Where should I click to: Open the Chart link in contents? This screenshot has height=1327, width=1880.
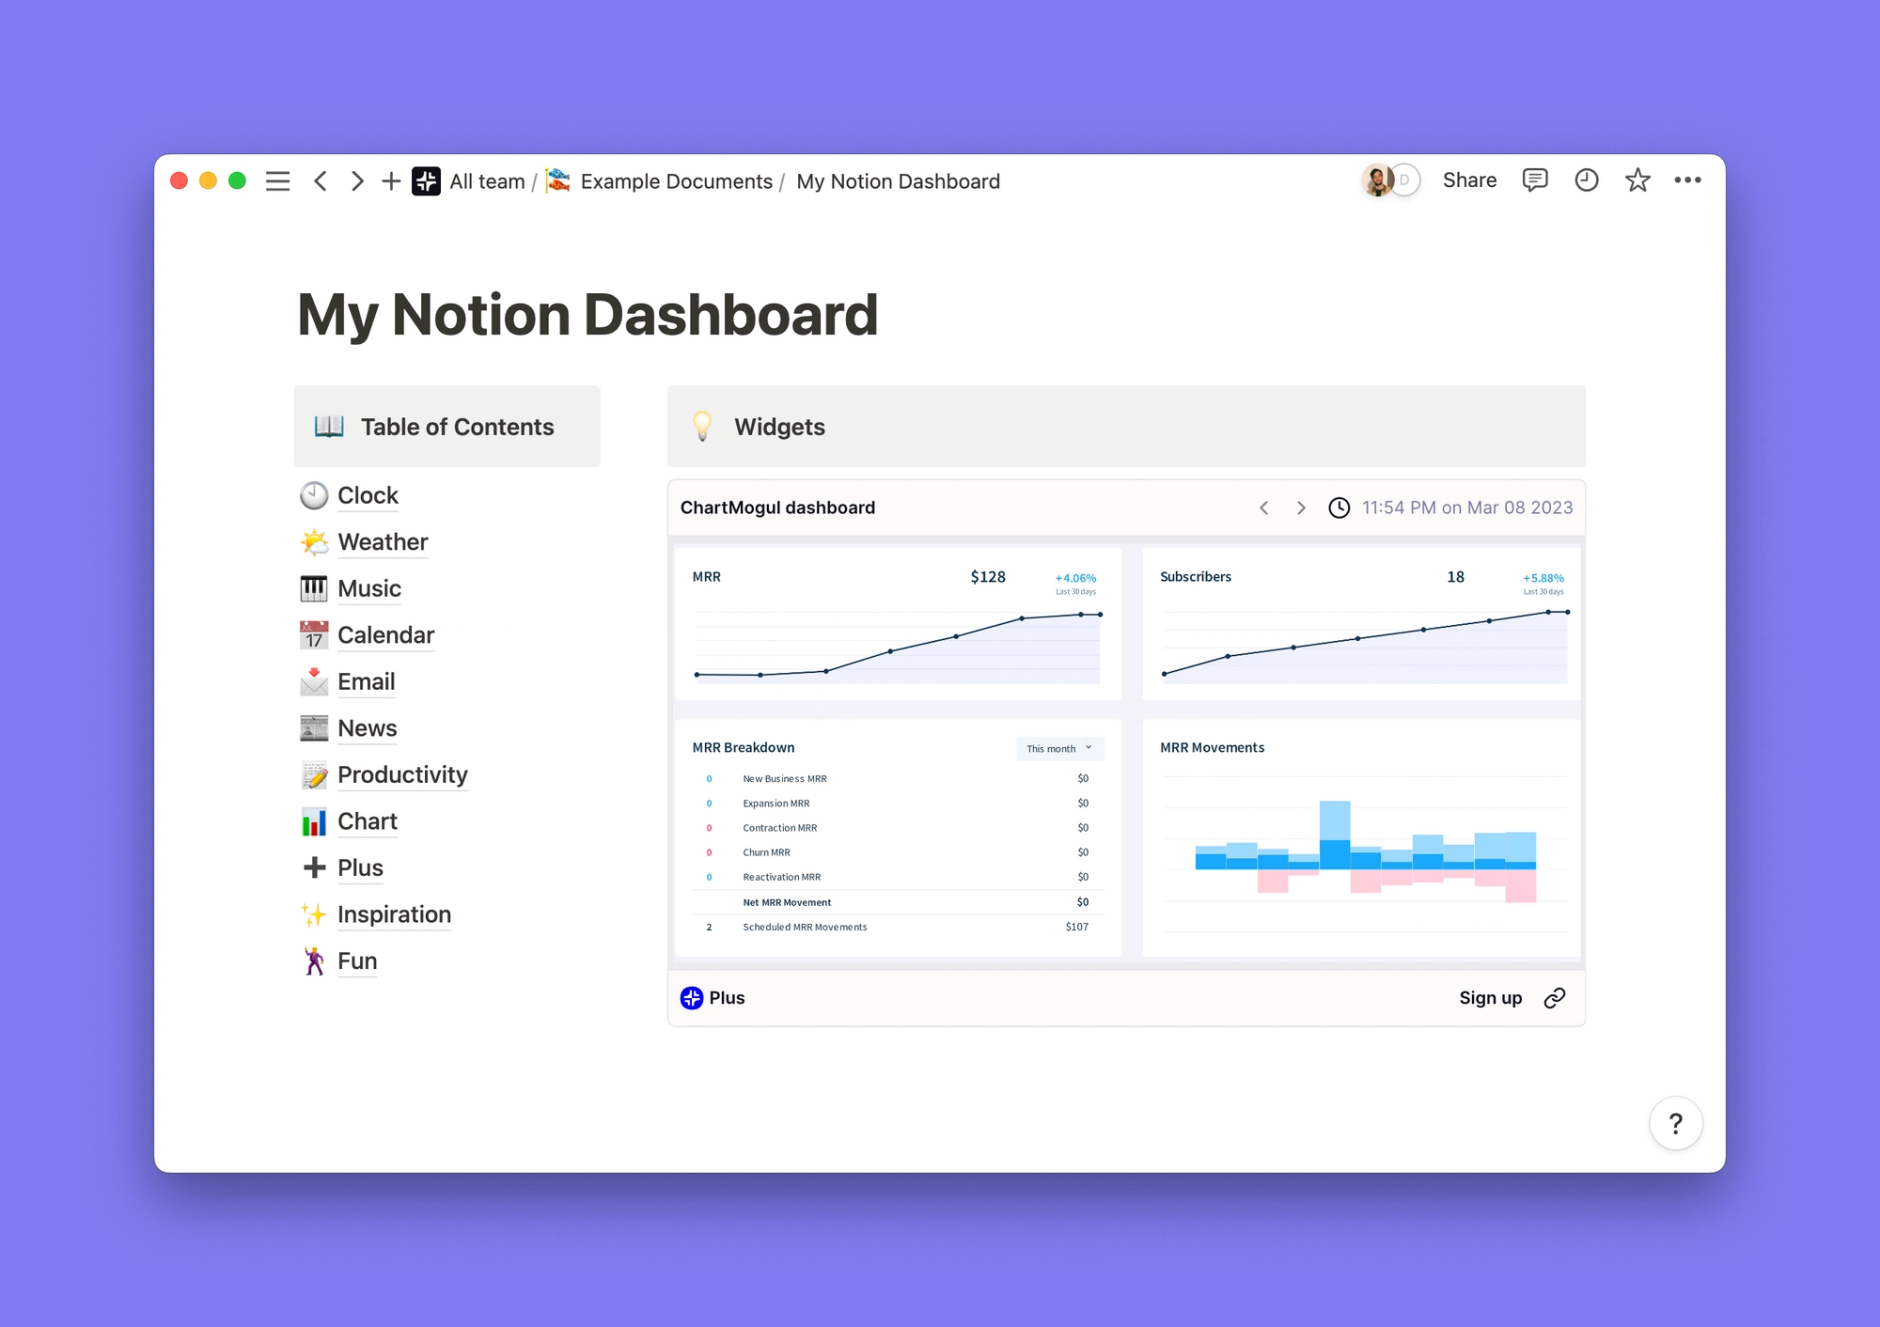coord(367,821)
